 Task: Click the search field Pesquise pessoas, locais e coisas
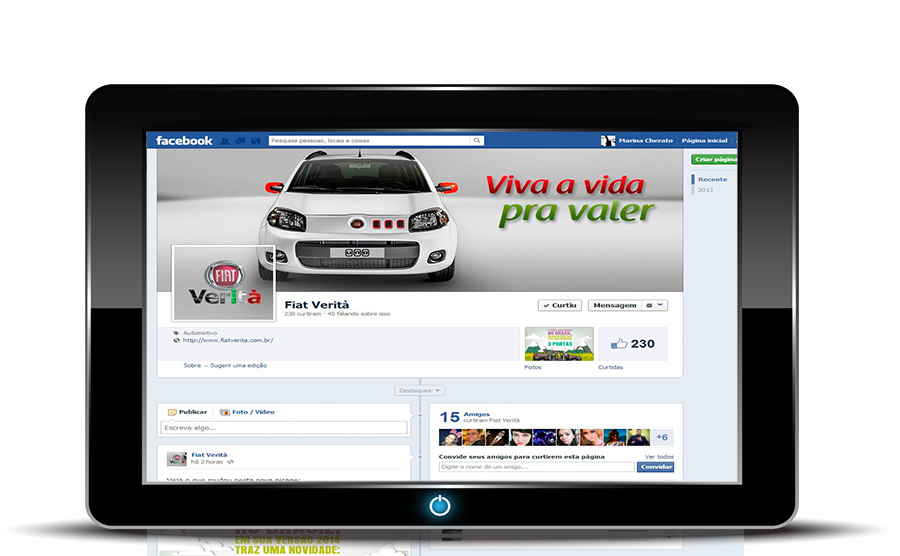tap(370, 141)
